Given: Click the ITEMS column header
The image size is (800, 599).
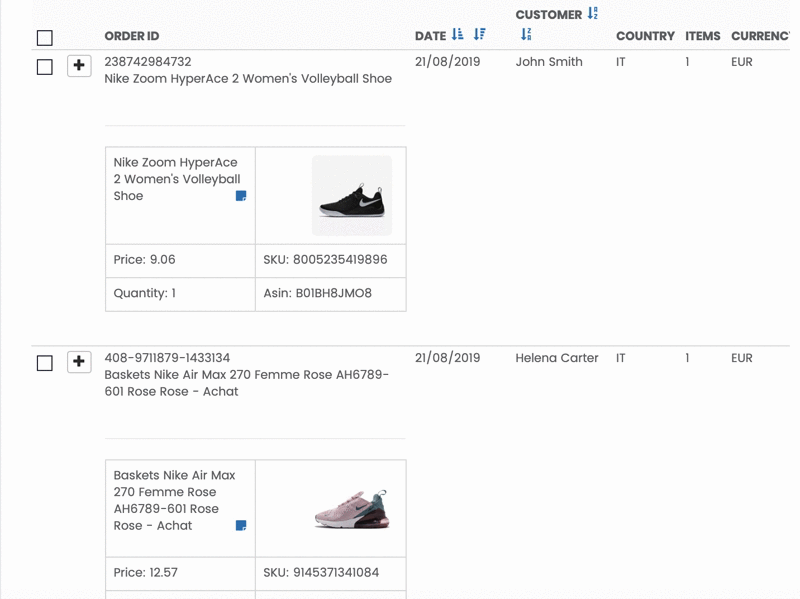Looking at the screenshot, I should tap(703, 36).
